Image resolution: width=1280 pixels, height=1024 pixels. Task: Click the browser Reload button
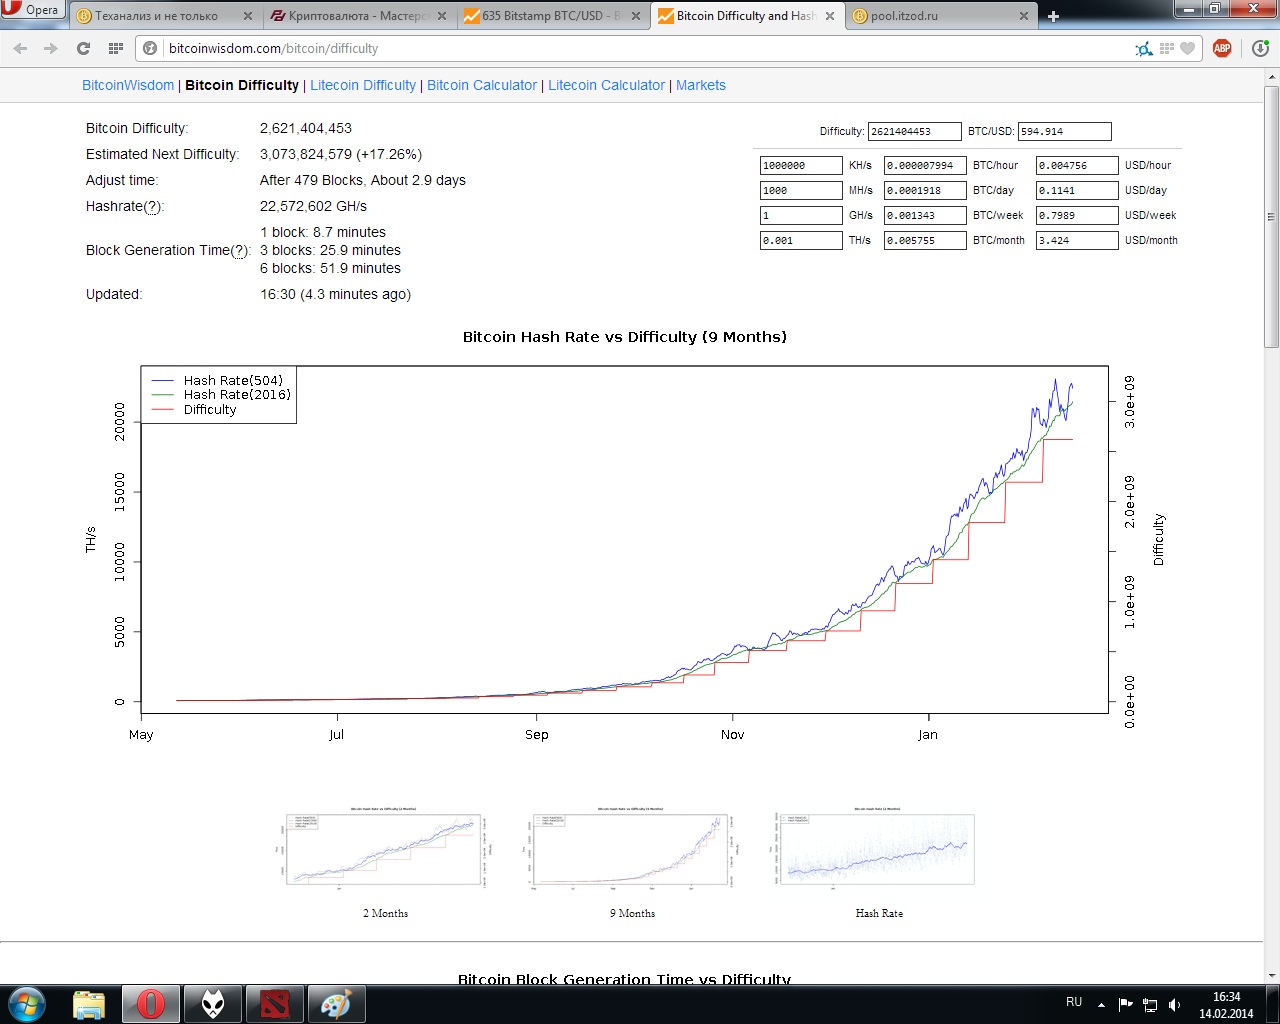(x=84, y=48)
